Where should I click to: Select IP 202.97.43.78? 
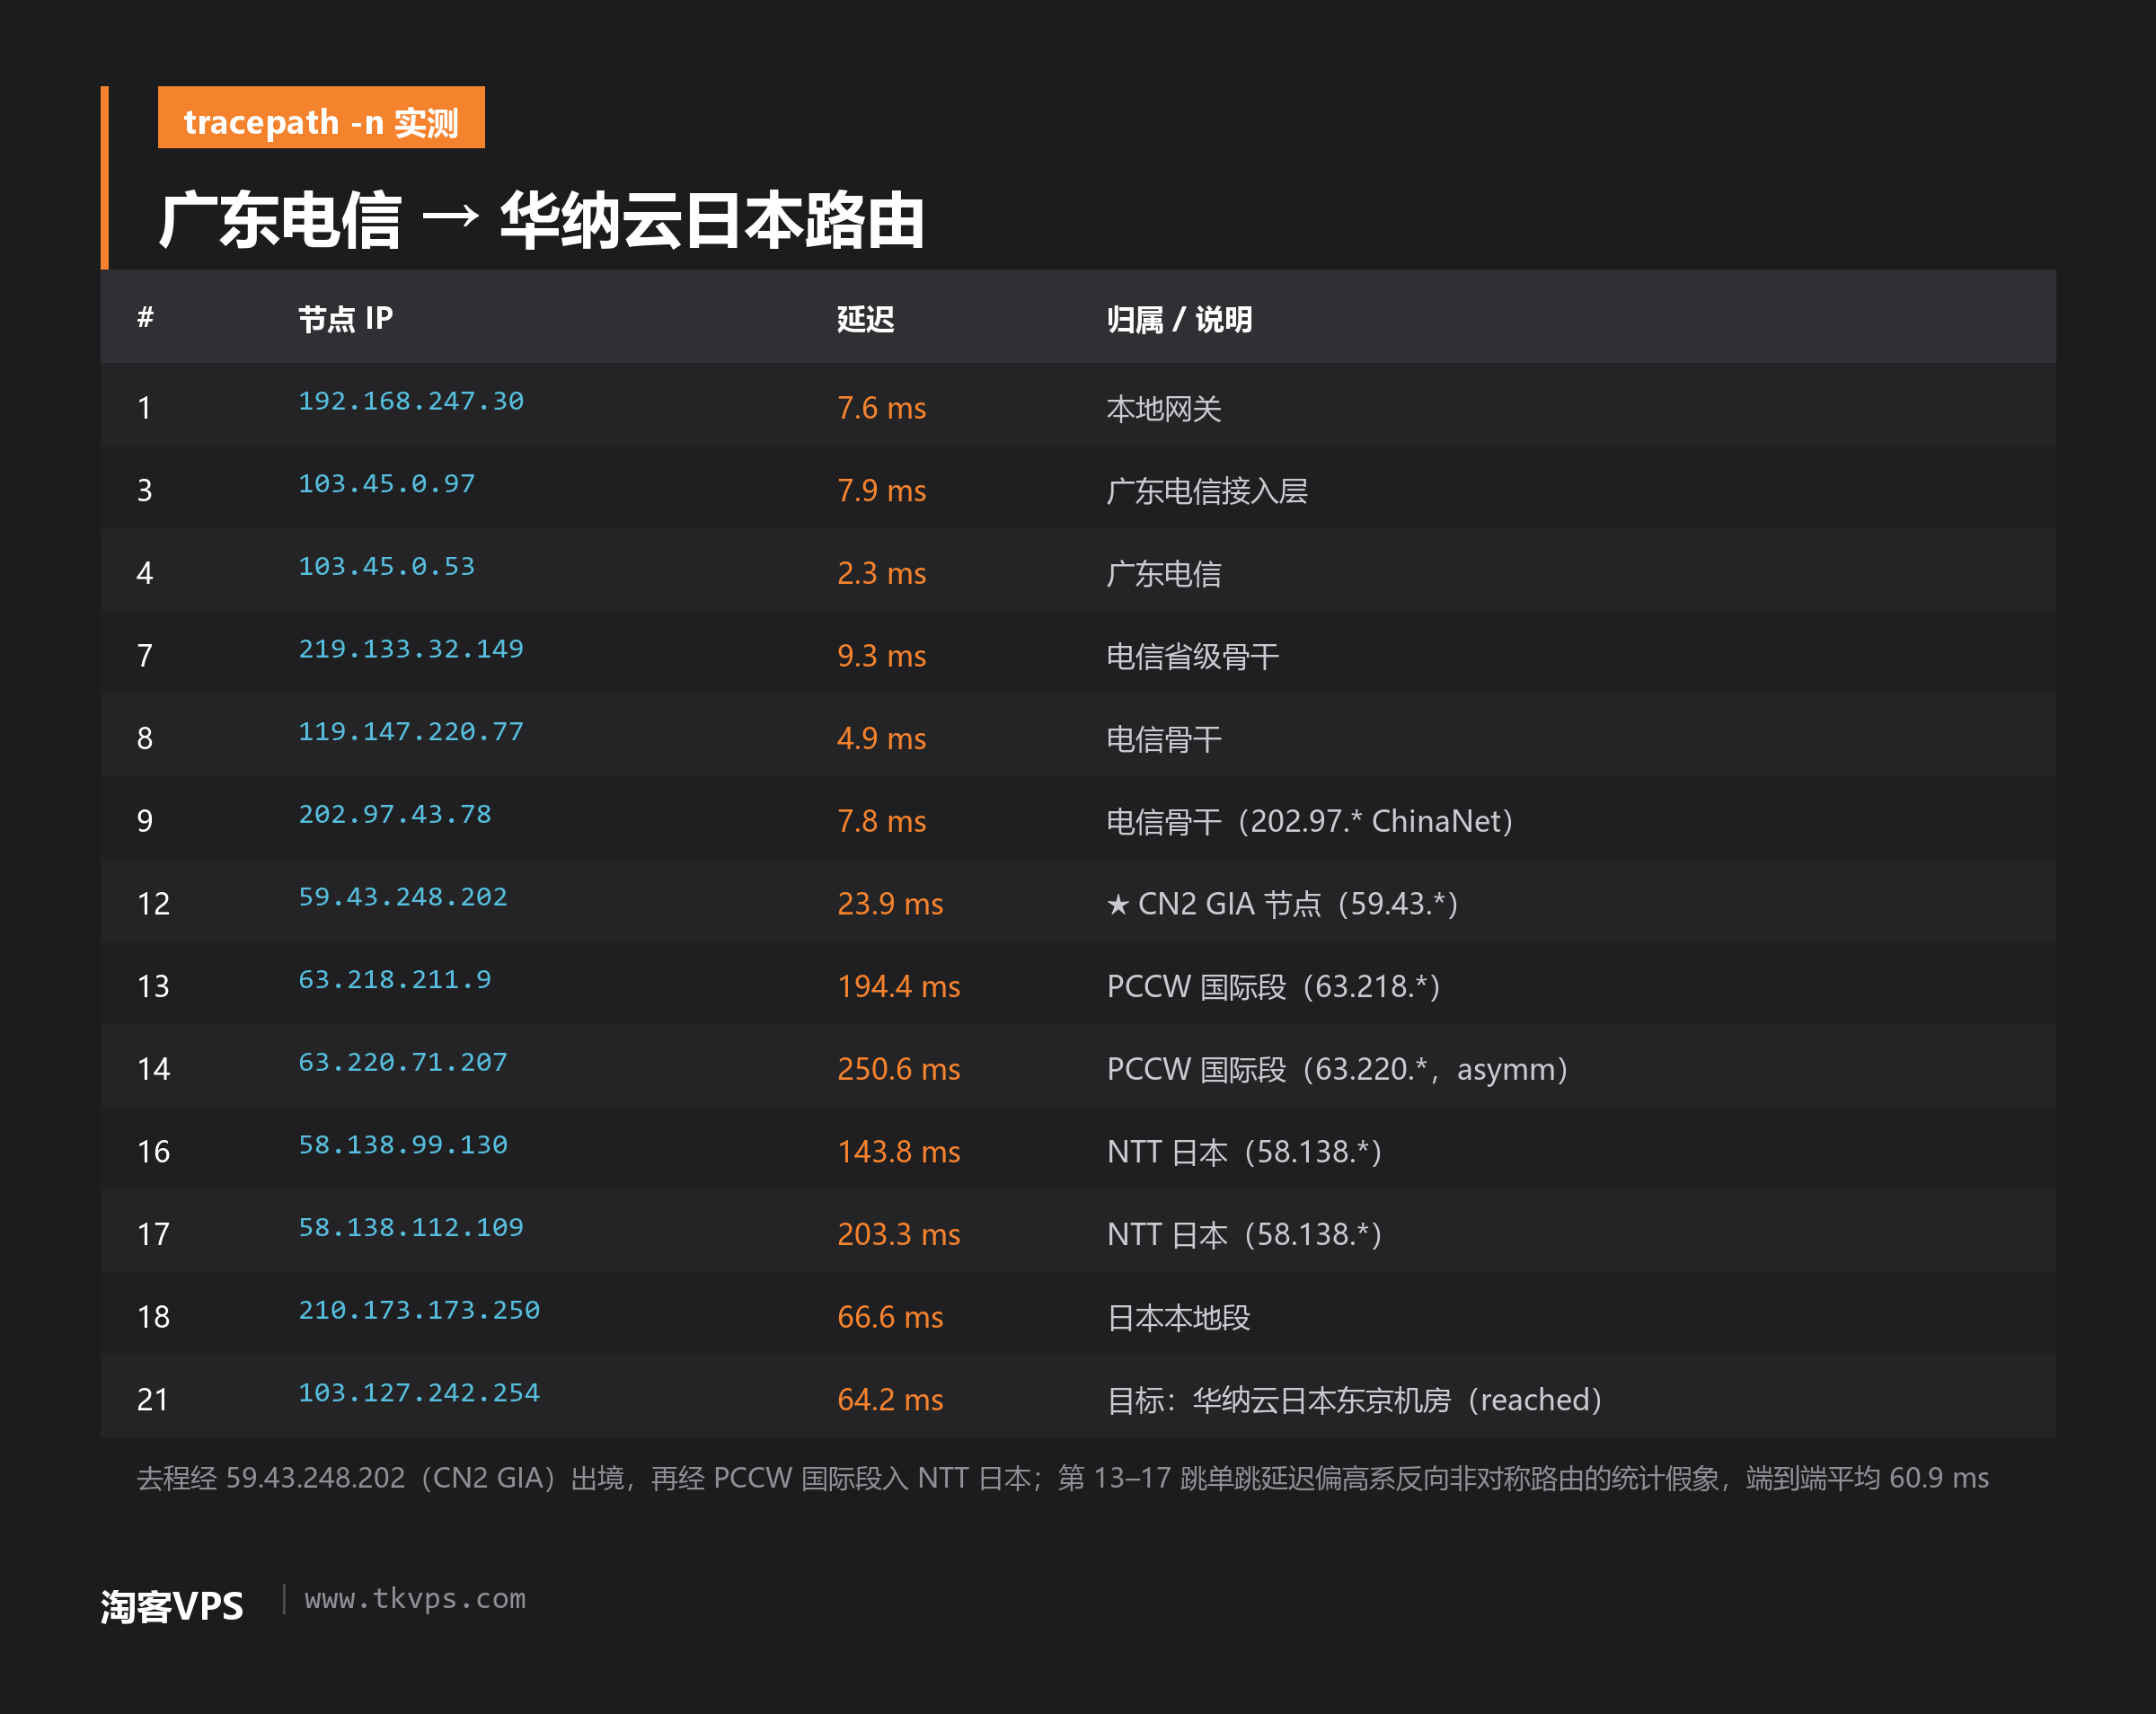tap(395, 814)
